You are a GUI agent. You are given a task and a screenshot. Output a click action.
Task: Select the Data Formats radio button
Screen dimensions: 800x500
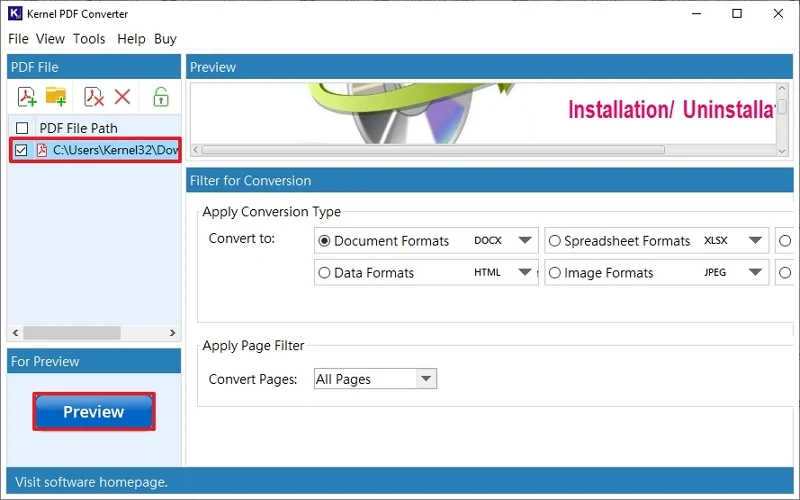pyautogui.click(x=324, y=273)
